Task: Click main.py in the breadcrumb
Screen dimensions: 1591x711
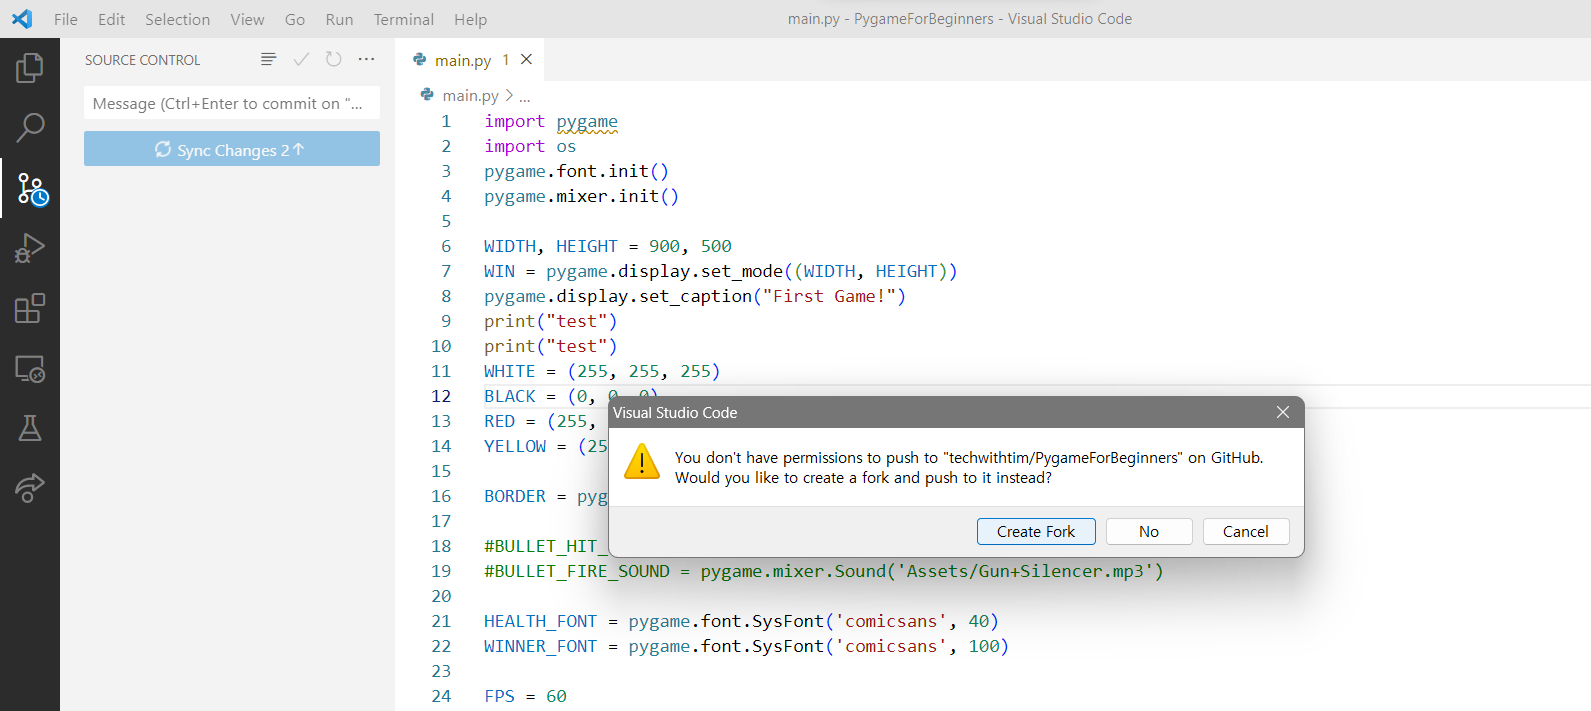Action: pyautogui.click(x=470, y=95)
